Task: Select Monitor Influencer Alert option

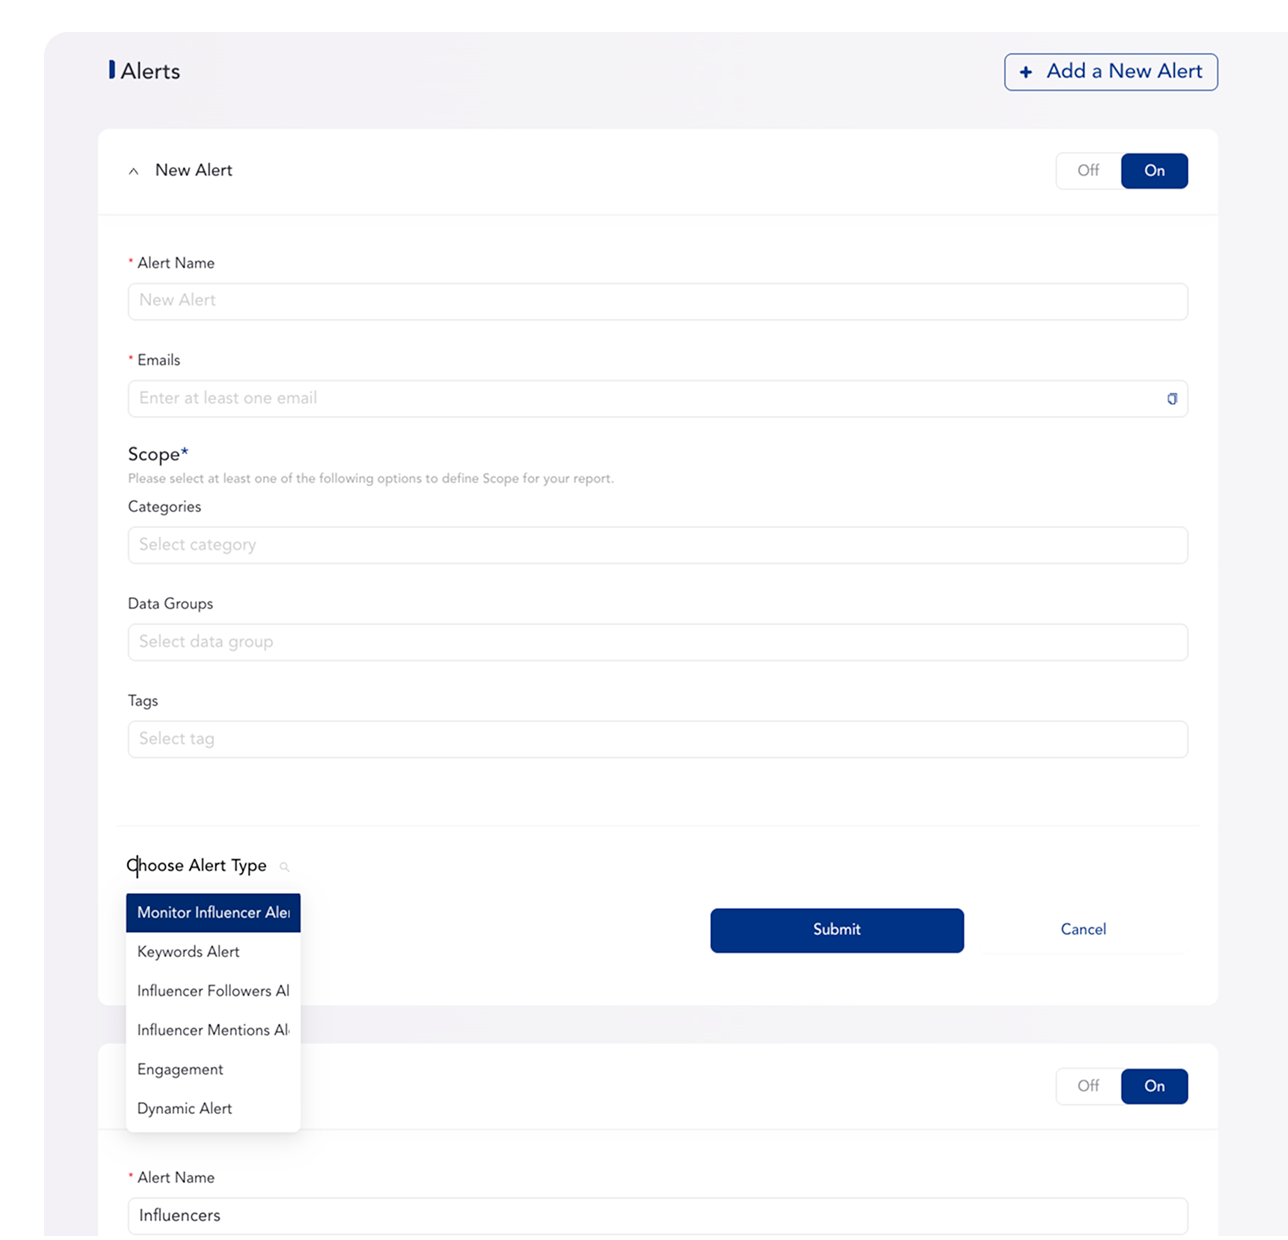Action: click(213, 913)
